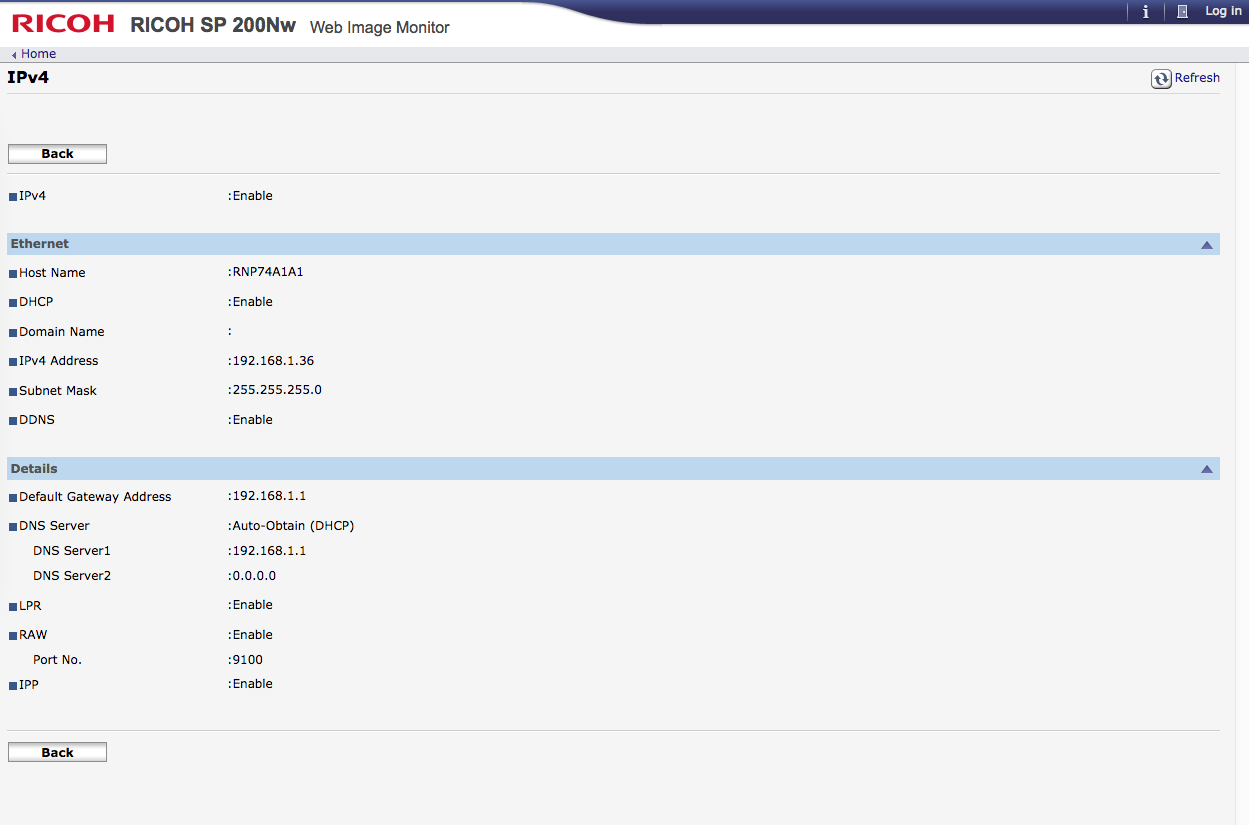
Task: Select the port number 9100
Action: click(247, 660)
